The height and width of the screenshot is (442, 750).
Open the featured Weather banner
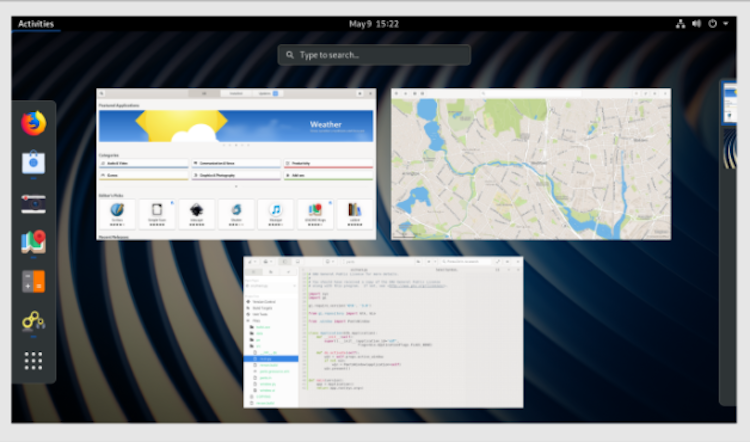[236, 126]
